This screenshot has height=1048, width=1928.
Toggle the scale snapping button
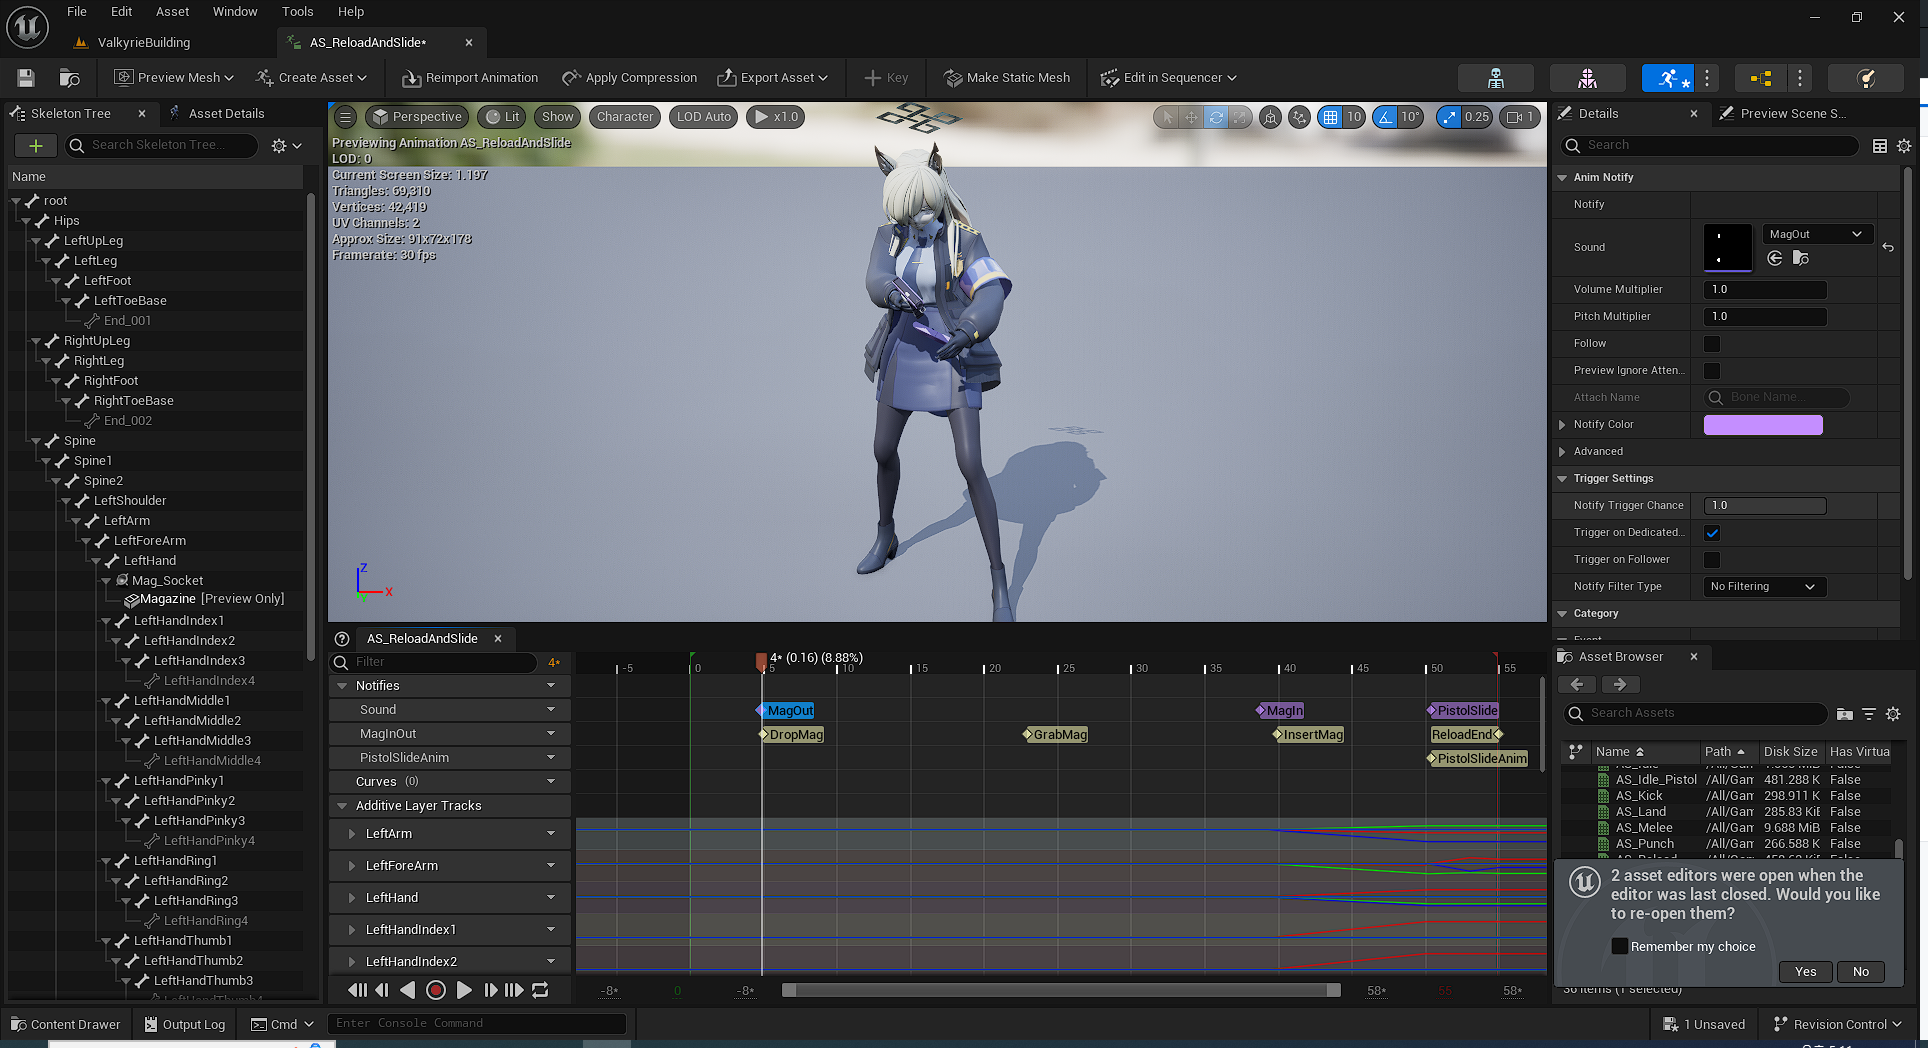(x=1449, y=117)
